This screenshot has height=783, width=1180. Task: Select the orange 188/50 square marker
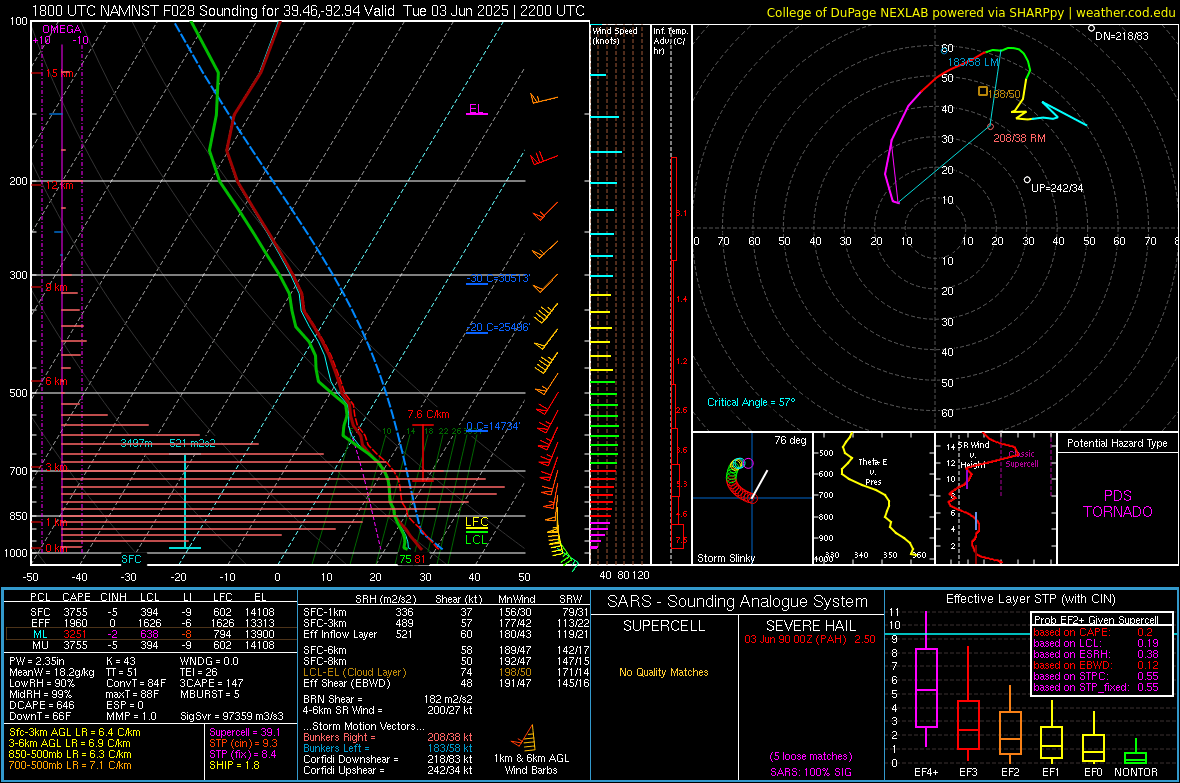983,91
